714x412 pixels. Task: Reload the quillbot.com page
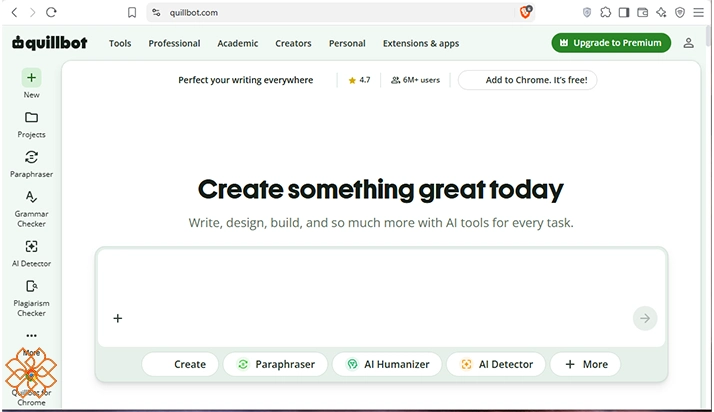pyautogui.click(x=51, y=12)
